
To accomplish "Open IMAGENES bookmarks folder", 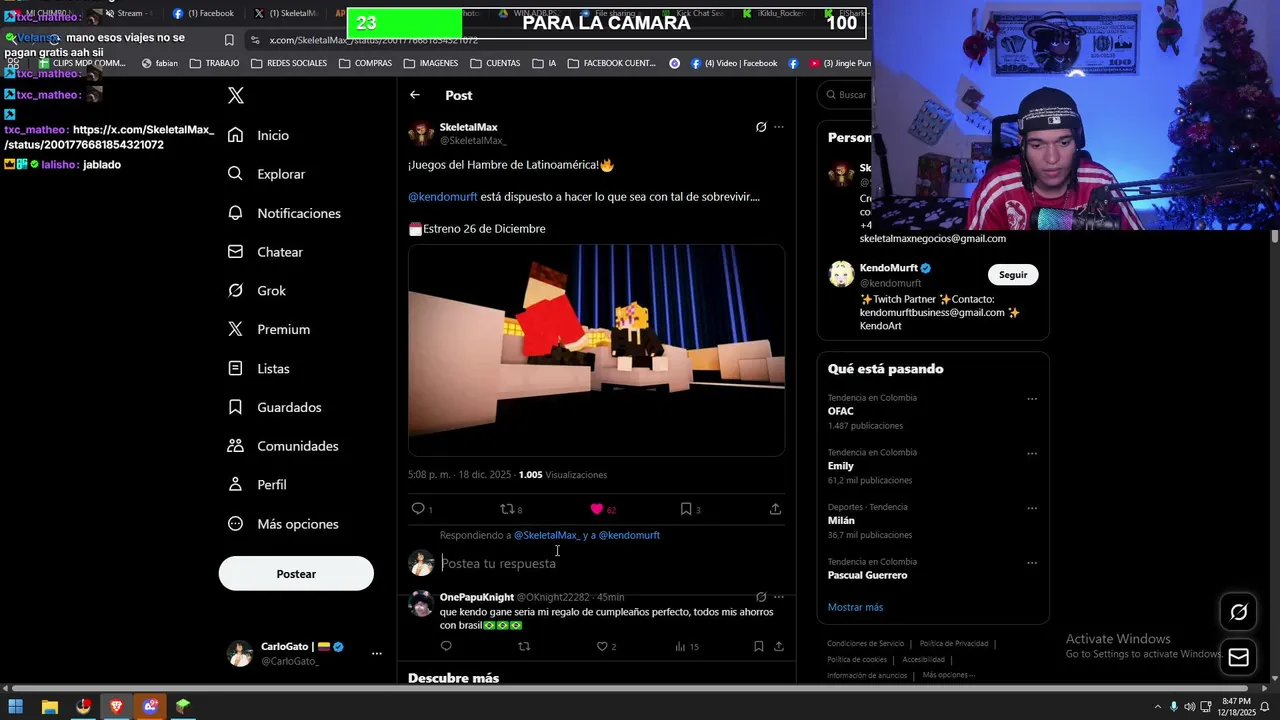I will 431,63.
